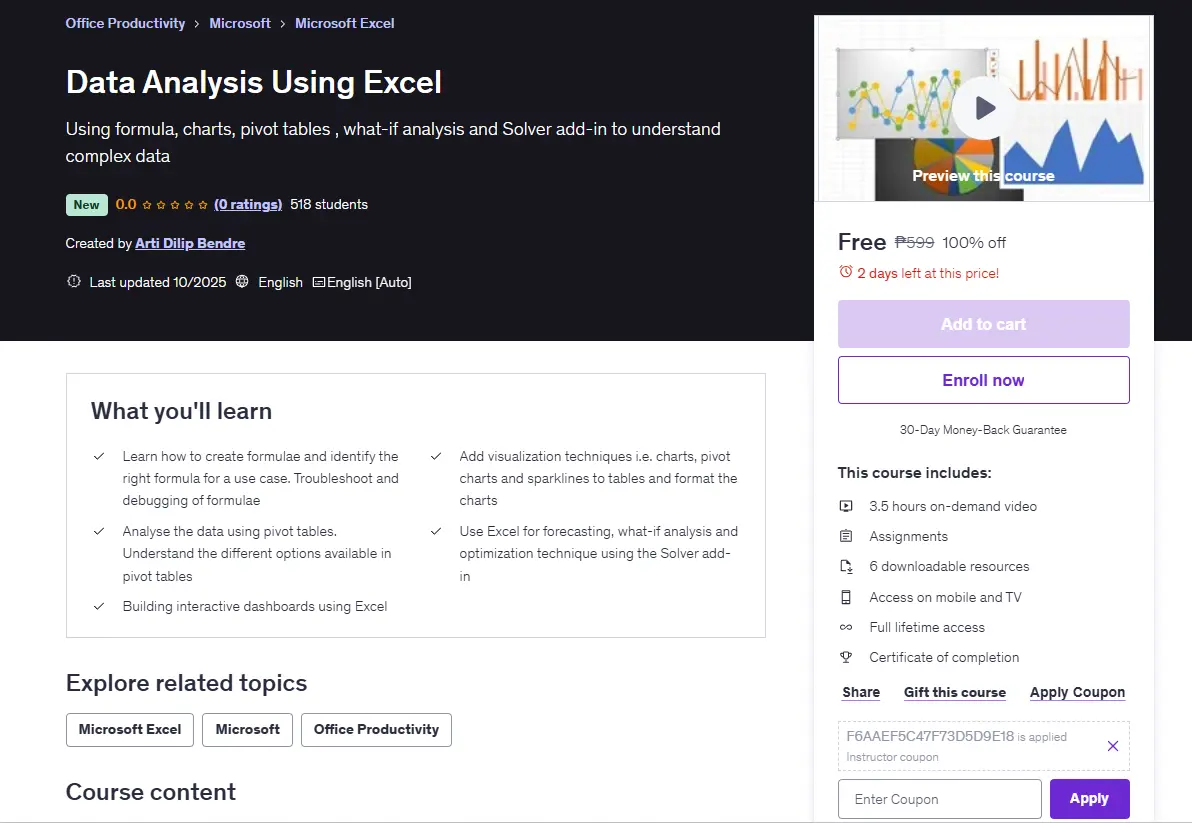Click the checkmark beside 'Analyse the data' item
Image resolution: width=1192 pixels, height=823 pixels.
[99, 531]
